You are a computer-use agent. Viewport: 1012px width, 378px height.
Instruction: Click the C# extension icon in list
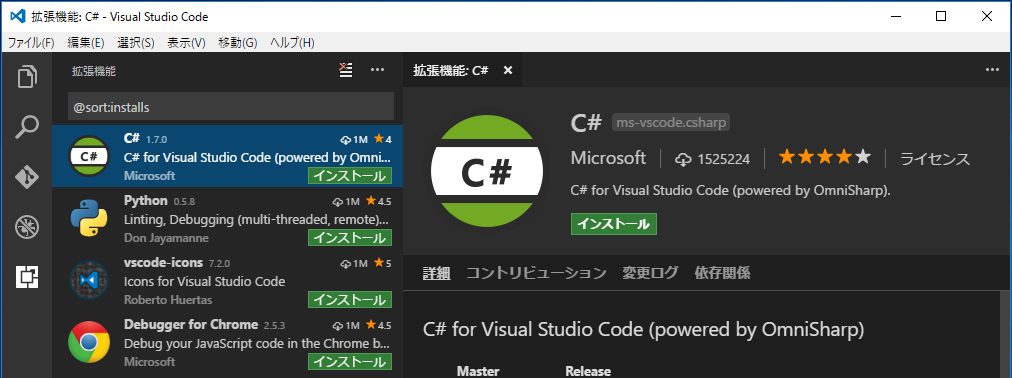click(x=89, y=156)
